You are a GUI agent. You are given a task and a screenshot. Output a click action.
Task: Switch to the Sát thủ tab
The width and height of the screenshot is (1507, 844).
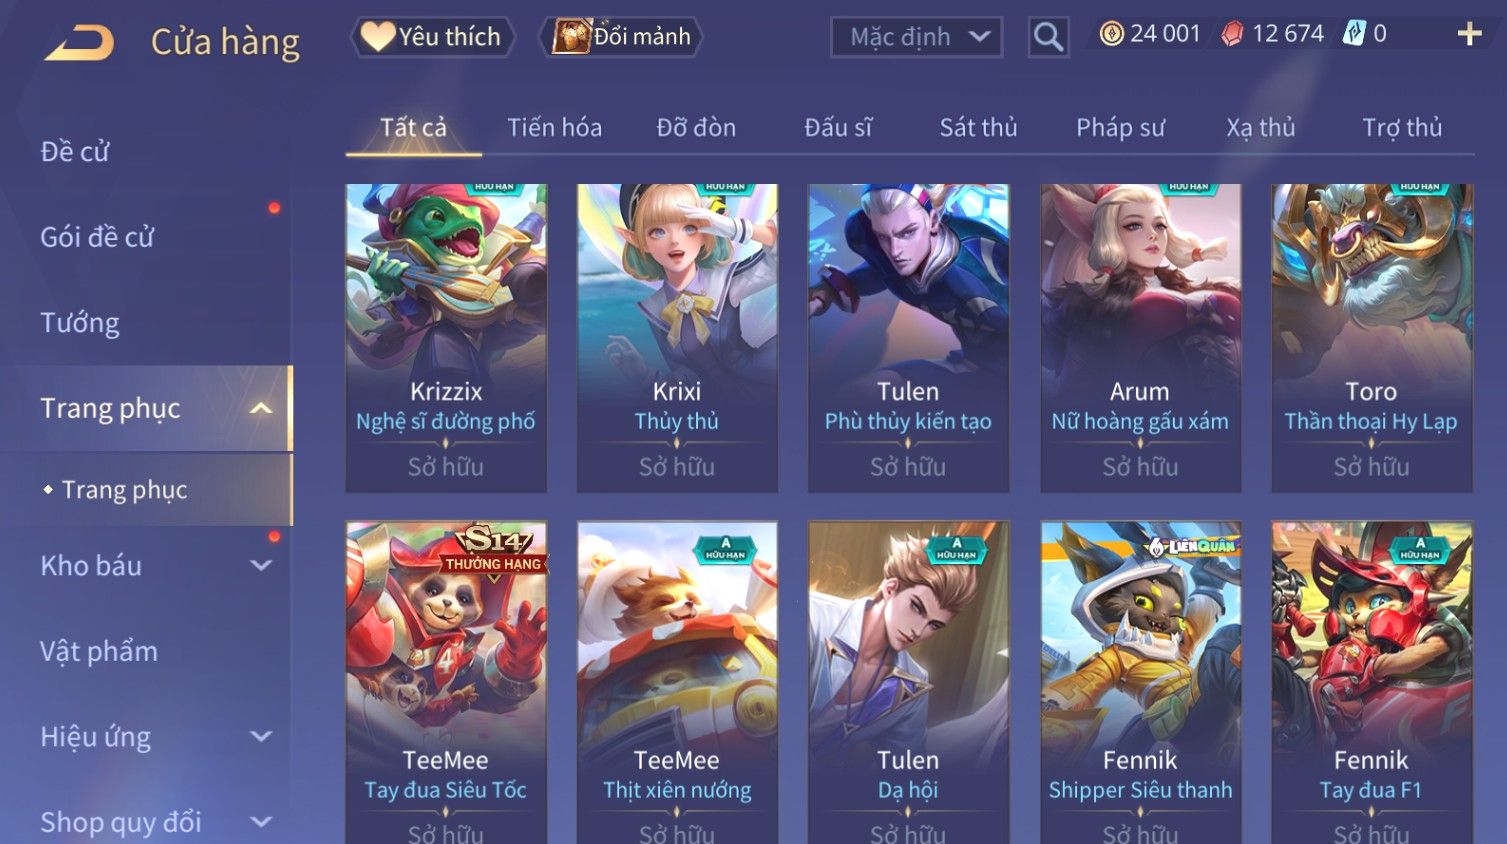tap(978, 128)
